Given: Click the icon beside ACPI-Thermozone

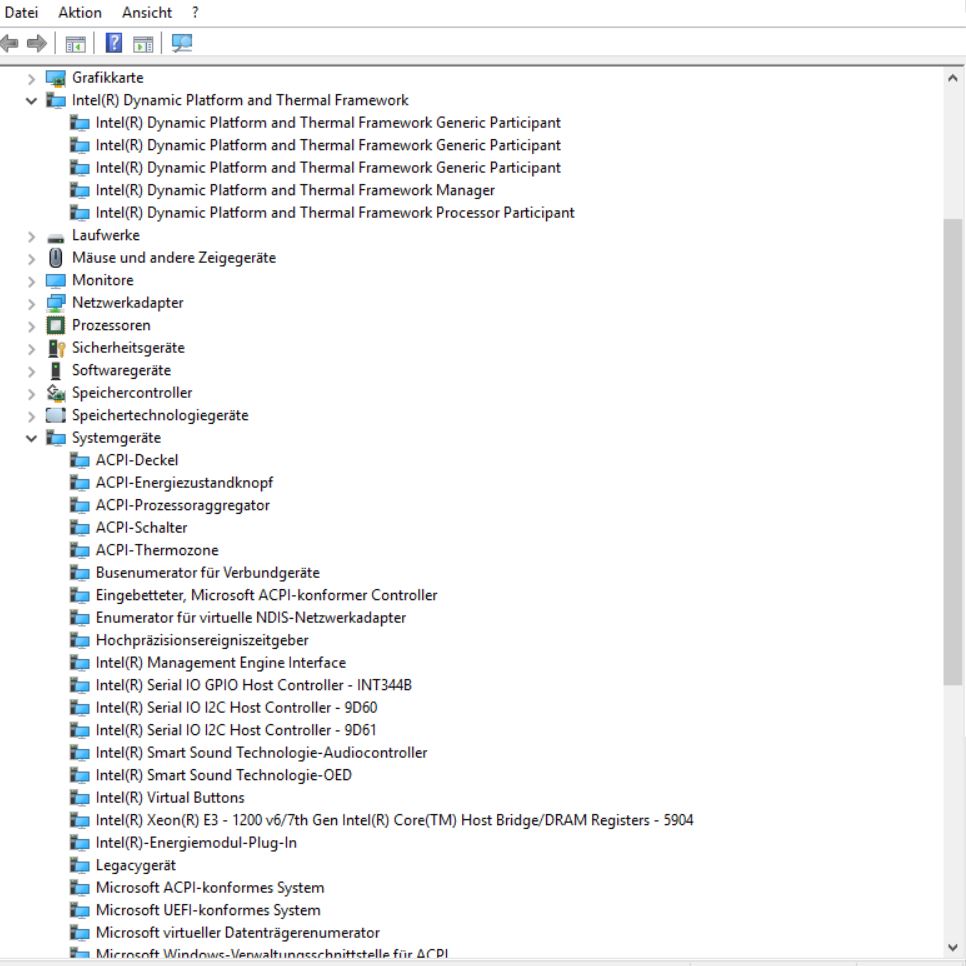Looking at the screenshot, I should pos(79,550).
